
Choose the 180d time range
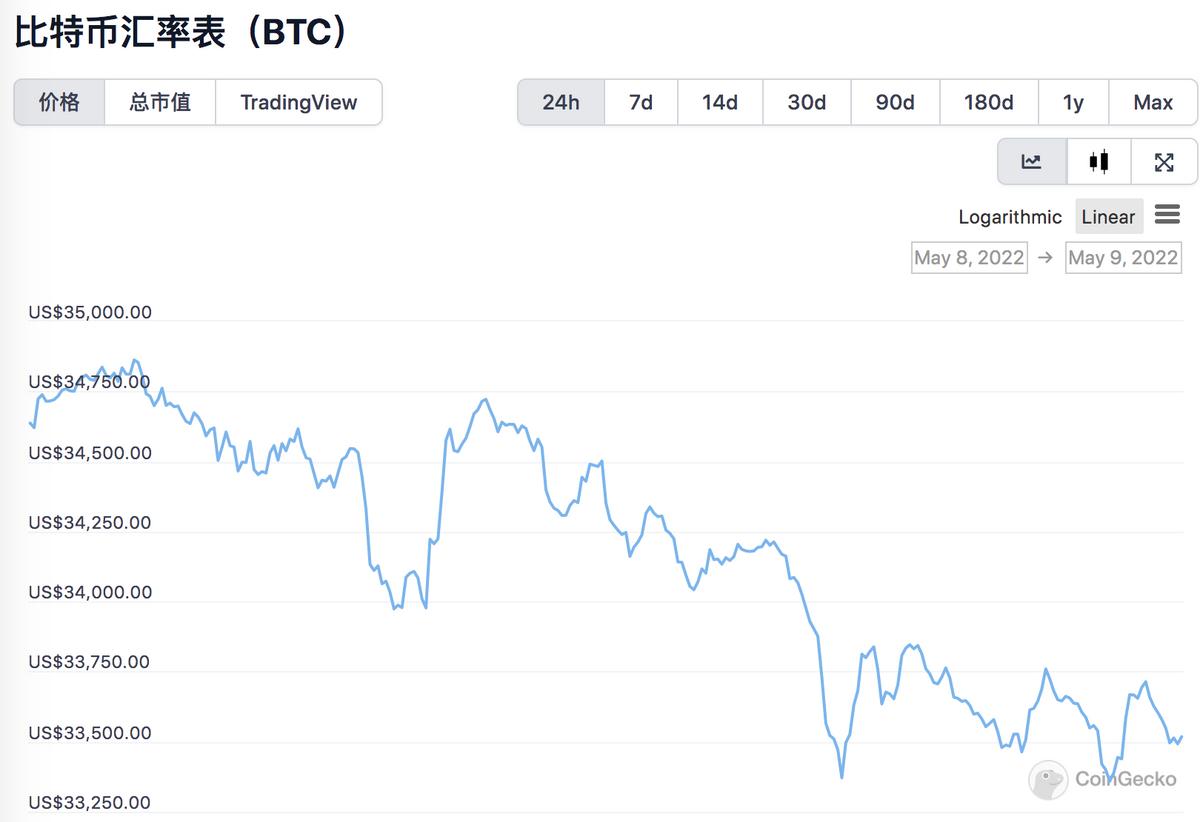point(988,102)
